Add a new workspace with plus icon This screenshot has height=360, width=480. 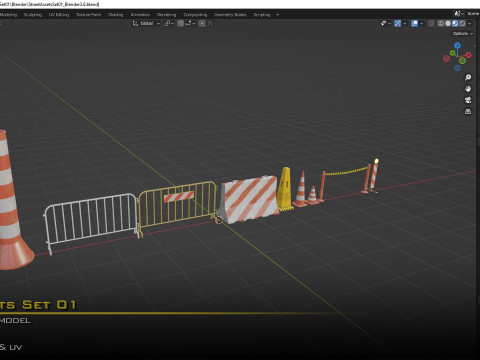coord(277,15)
